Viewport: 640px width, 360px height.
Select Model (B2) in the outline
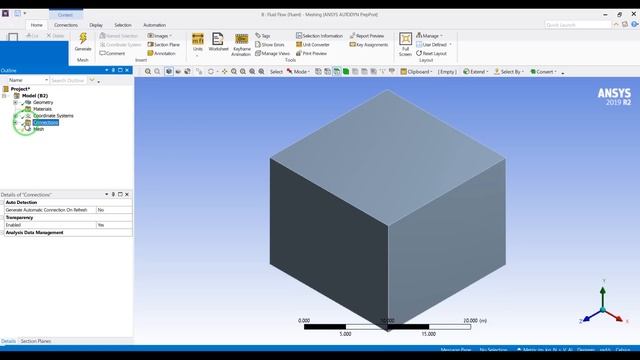(x=35, y=96)
